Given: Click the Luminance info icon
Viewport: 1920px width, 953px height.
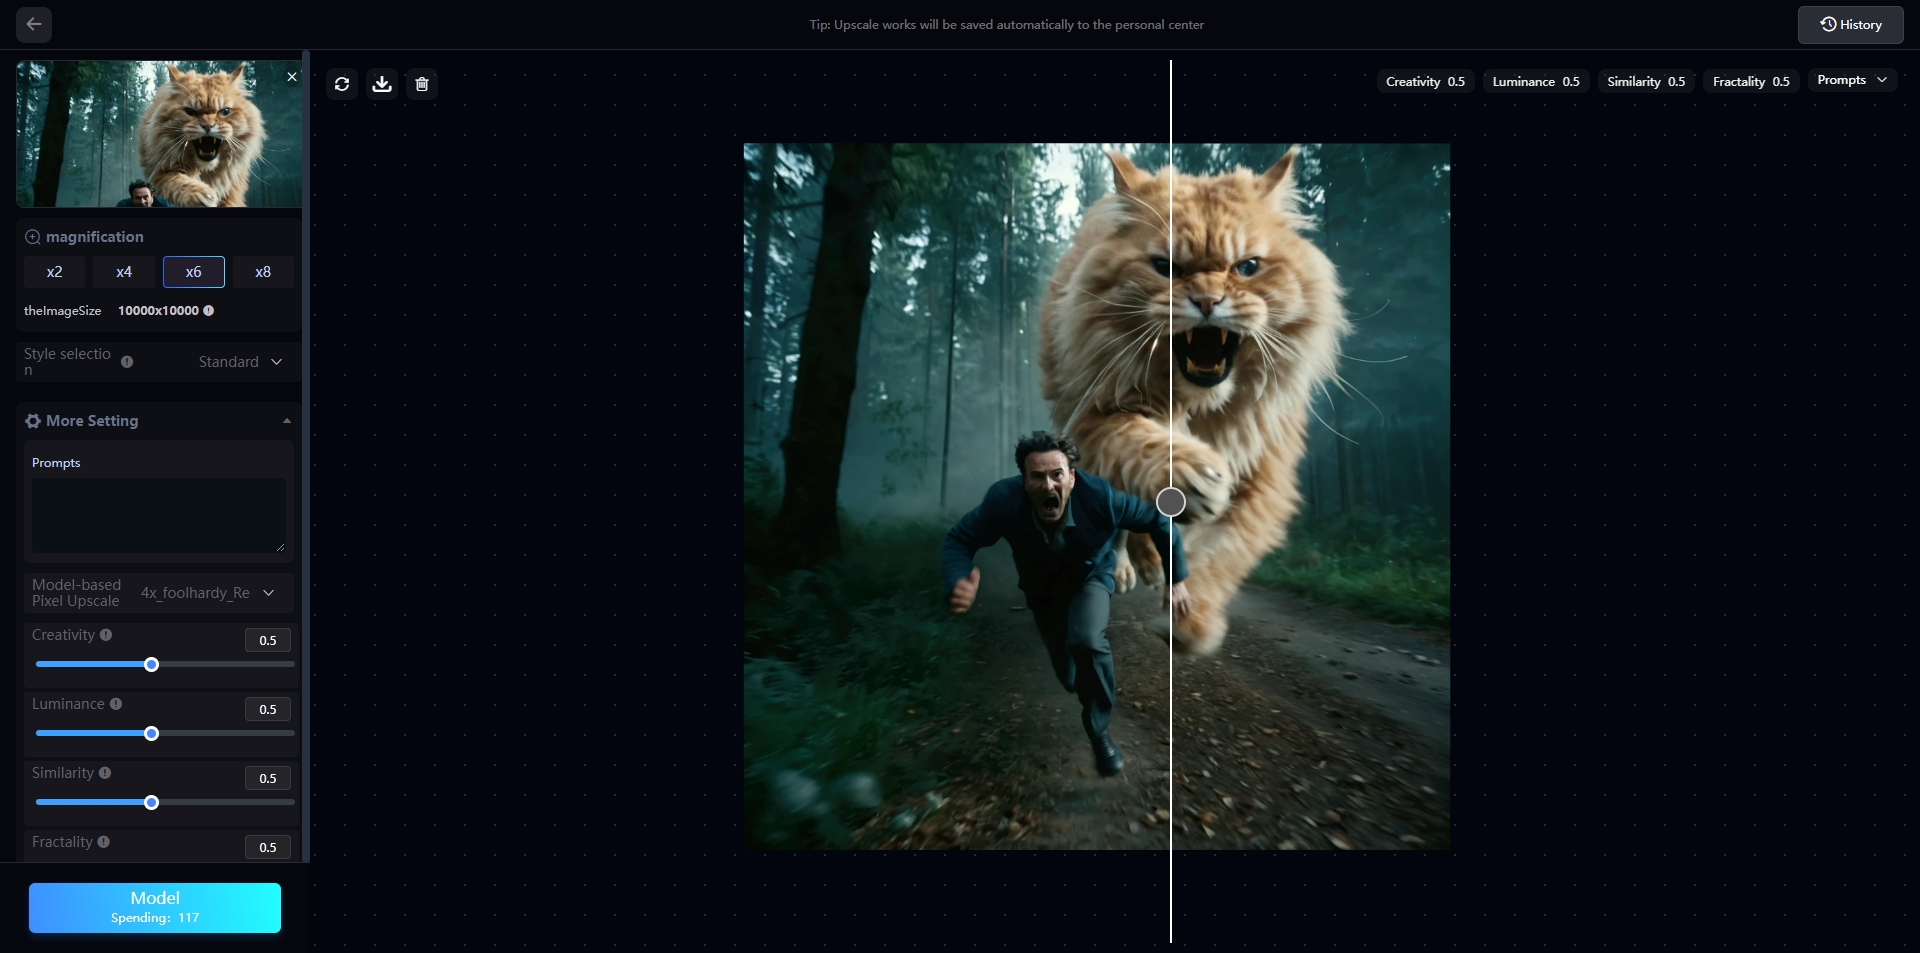Looking at the screenshot, I should click(116, 704).
